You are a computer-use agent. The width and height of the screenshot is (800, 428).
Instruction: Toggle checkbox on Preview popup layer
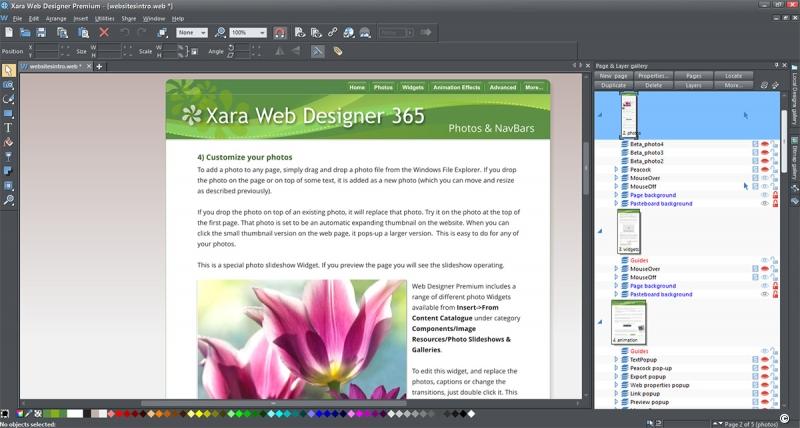(756, 402)
